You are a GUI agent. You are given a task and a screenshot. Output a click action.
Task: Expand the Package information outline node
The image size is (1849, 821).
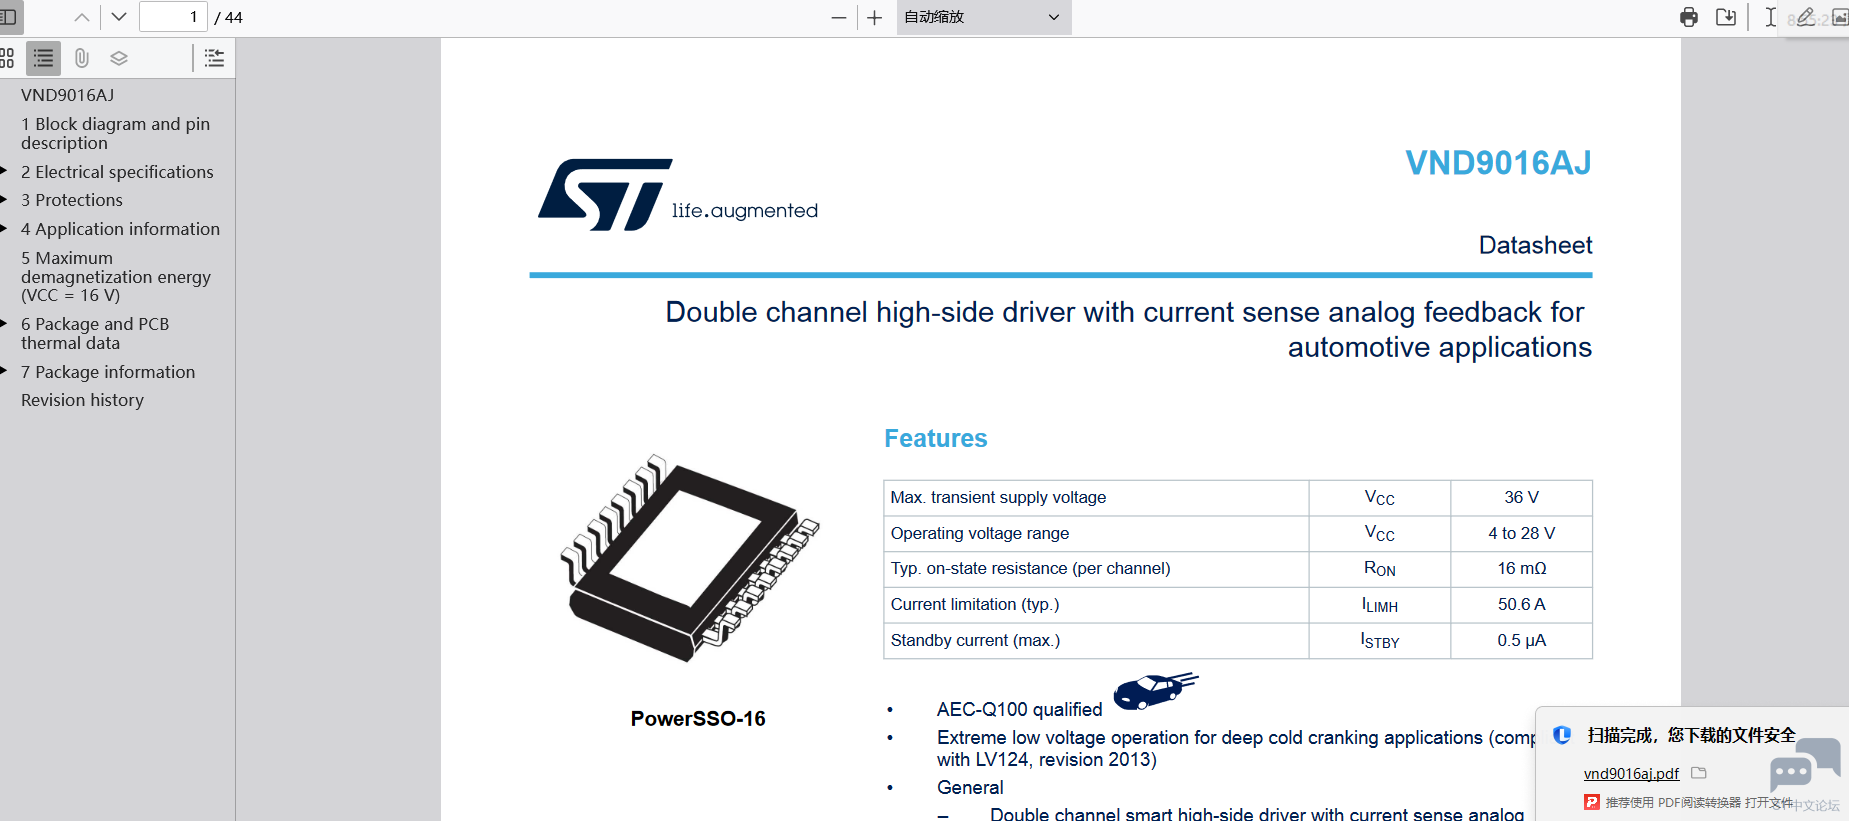(x=5, y=372)
